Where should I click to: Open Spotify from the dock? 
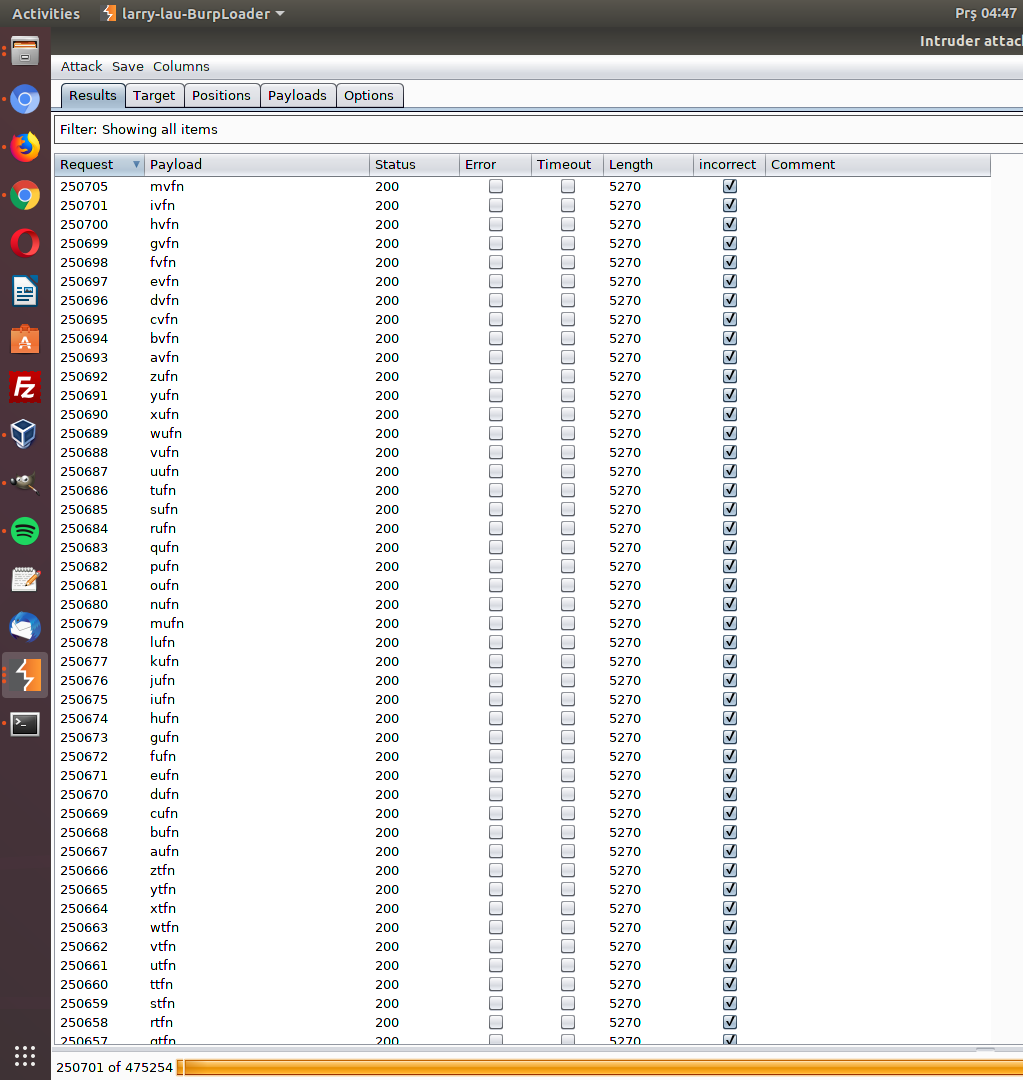(x=25, y=531)
